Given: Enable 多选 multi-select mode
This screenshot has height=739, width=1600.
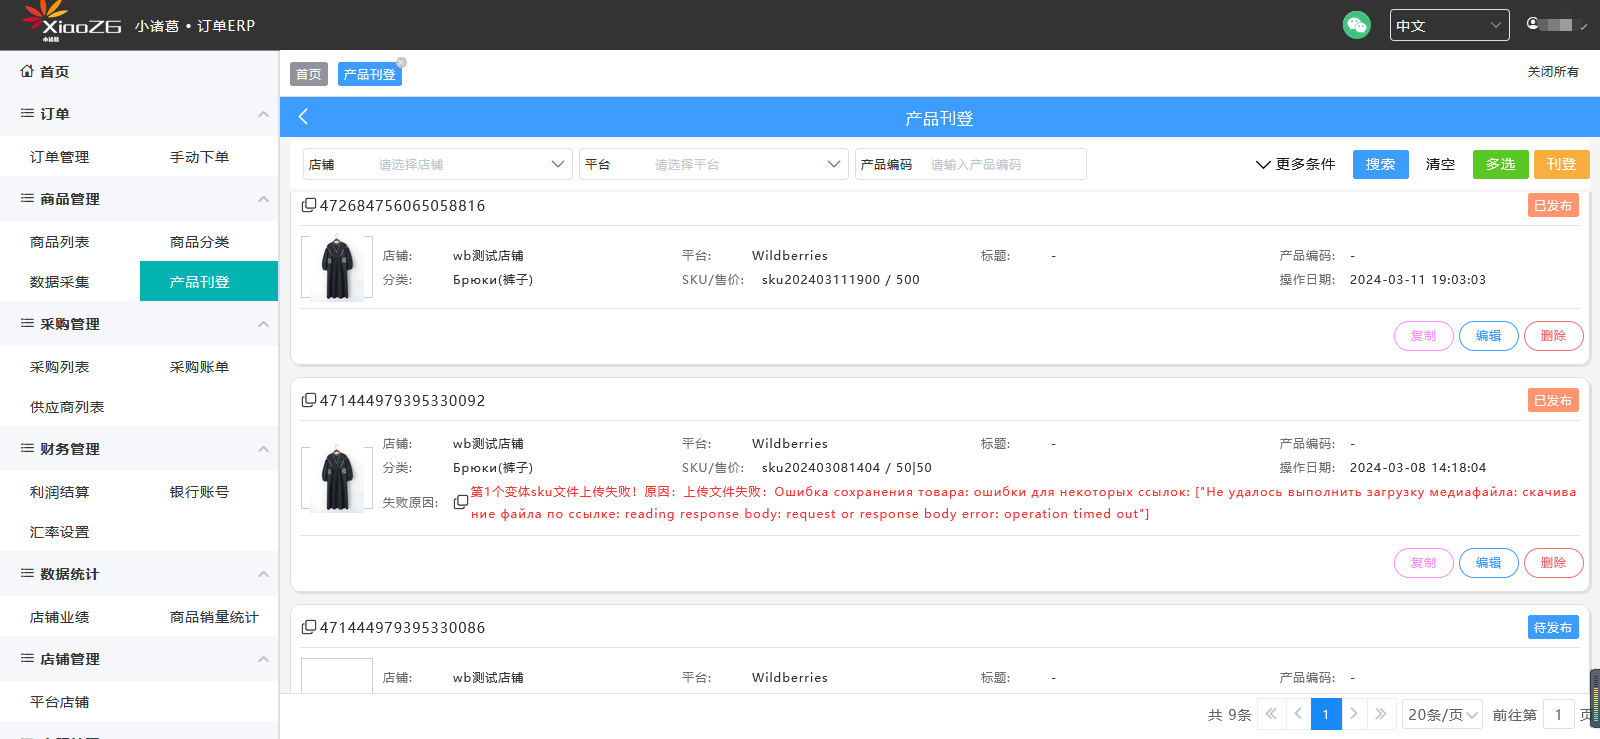Looking at the screenshot, I should [1500, 164].
